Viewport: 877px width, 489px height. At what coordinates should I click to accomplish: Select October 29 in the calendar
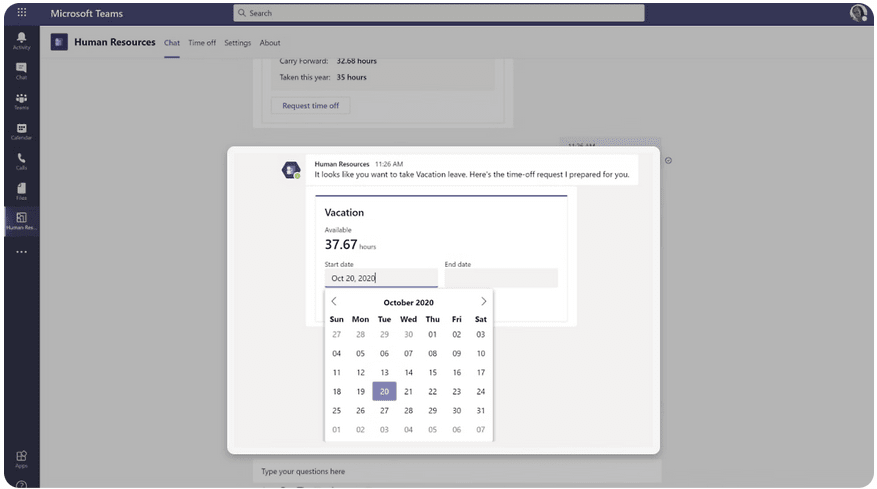click(432, 411)
